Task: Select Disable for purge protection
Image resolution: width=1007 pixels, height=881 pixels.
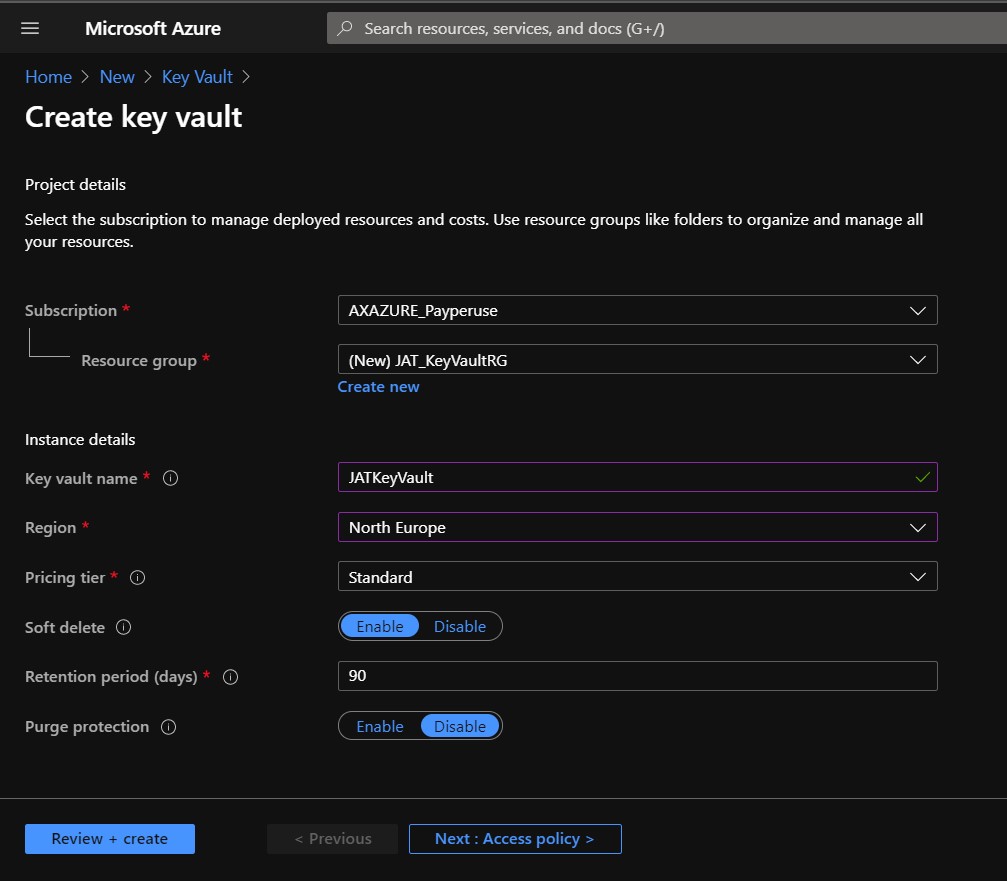Action: [x=460, y=726]
